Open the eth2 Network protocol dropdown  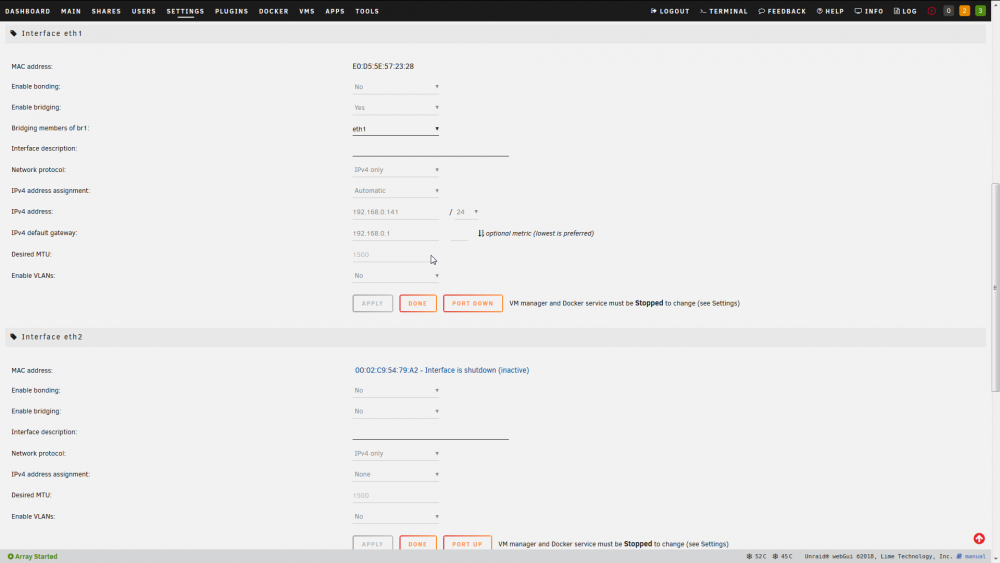click(395, 453)
